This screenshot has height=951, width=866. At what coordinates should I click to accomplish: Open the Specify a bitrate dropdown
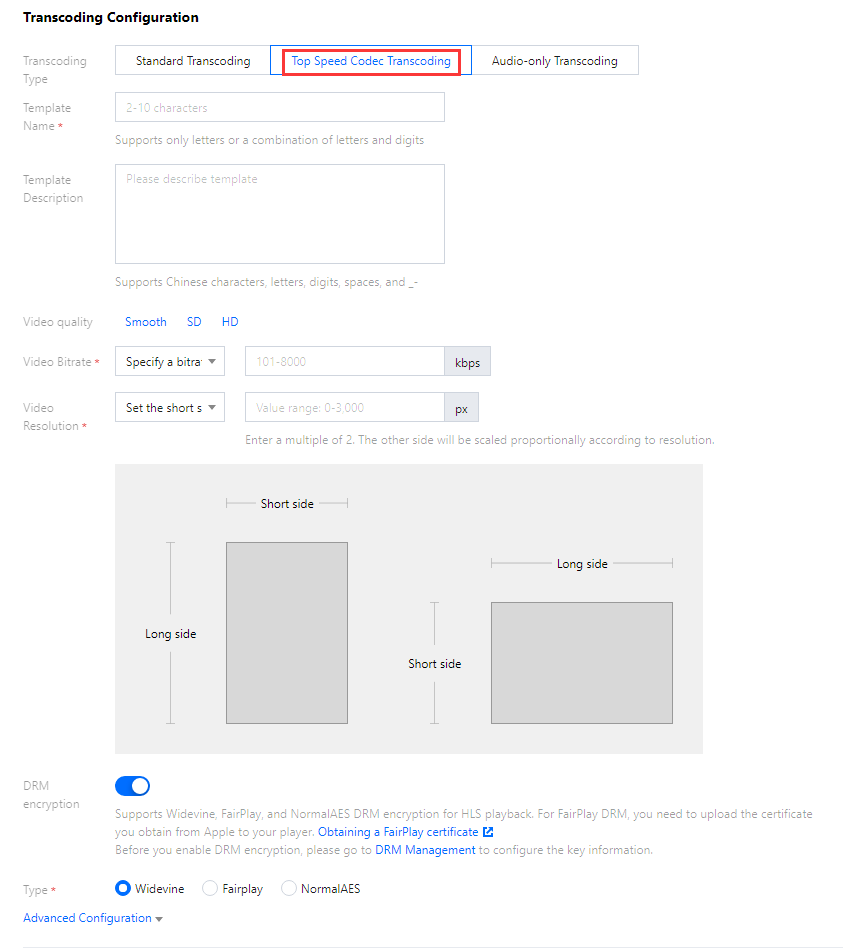170,361
